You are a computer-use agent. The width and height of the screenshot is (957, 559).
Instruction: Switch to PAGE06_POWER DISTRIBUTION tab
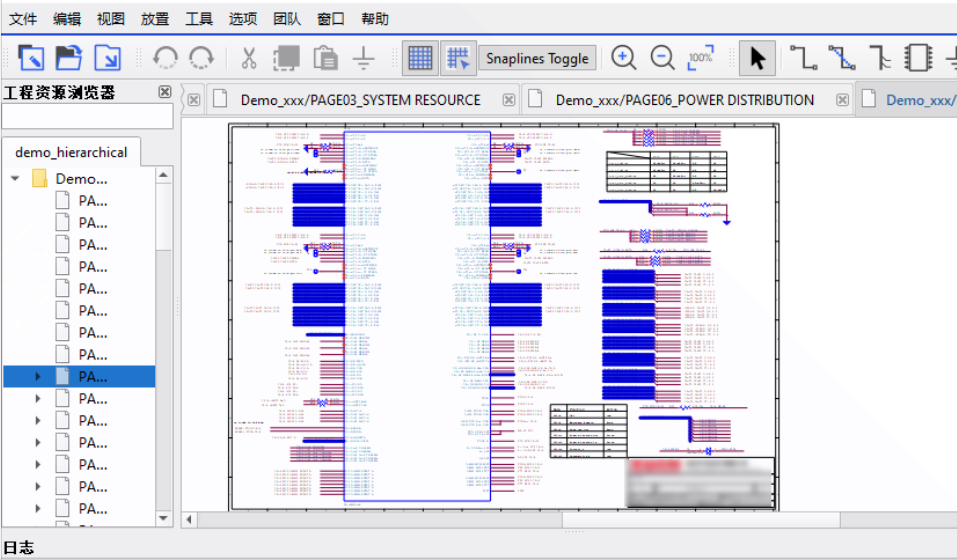(684, 100)
